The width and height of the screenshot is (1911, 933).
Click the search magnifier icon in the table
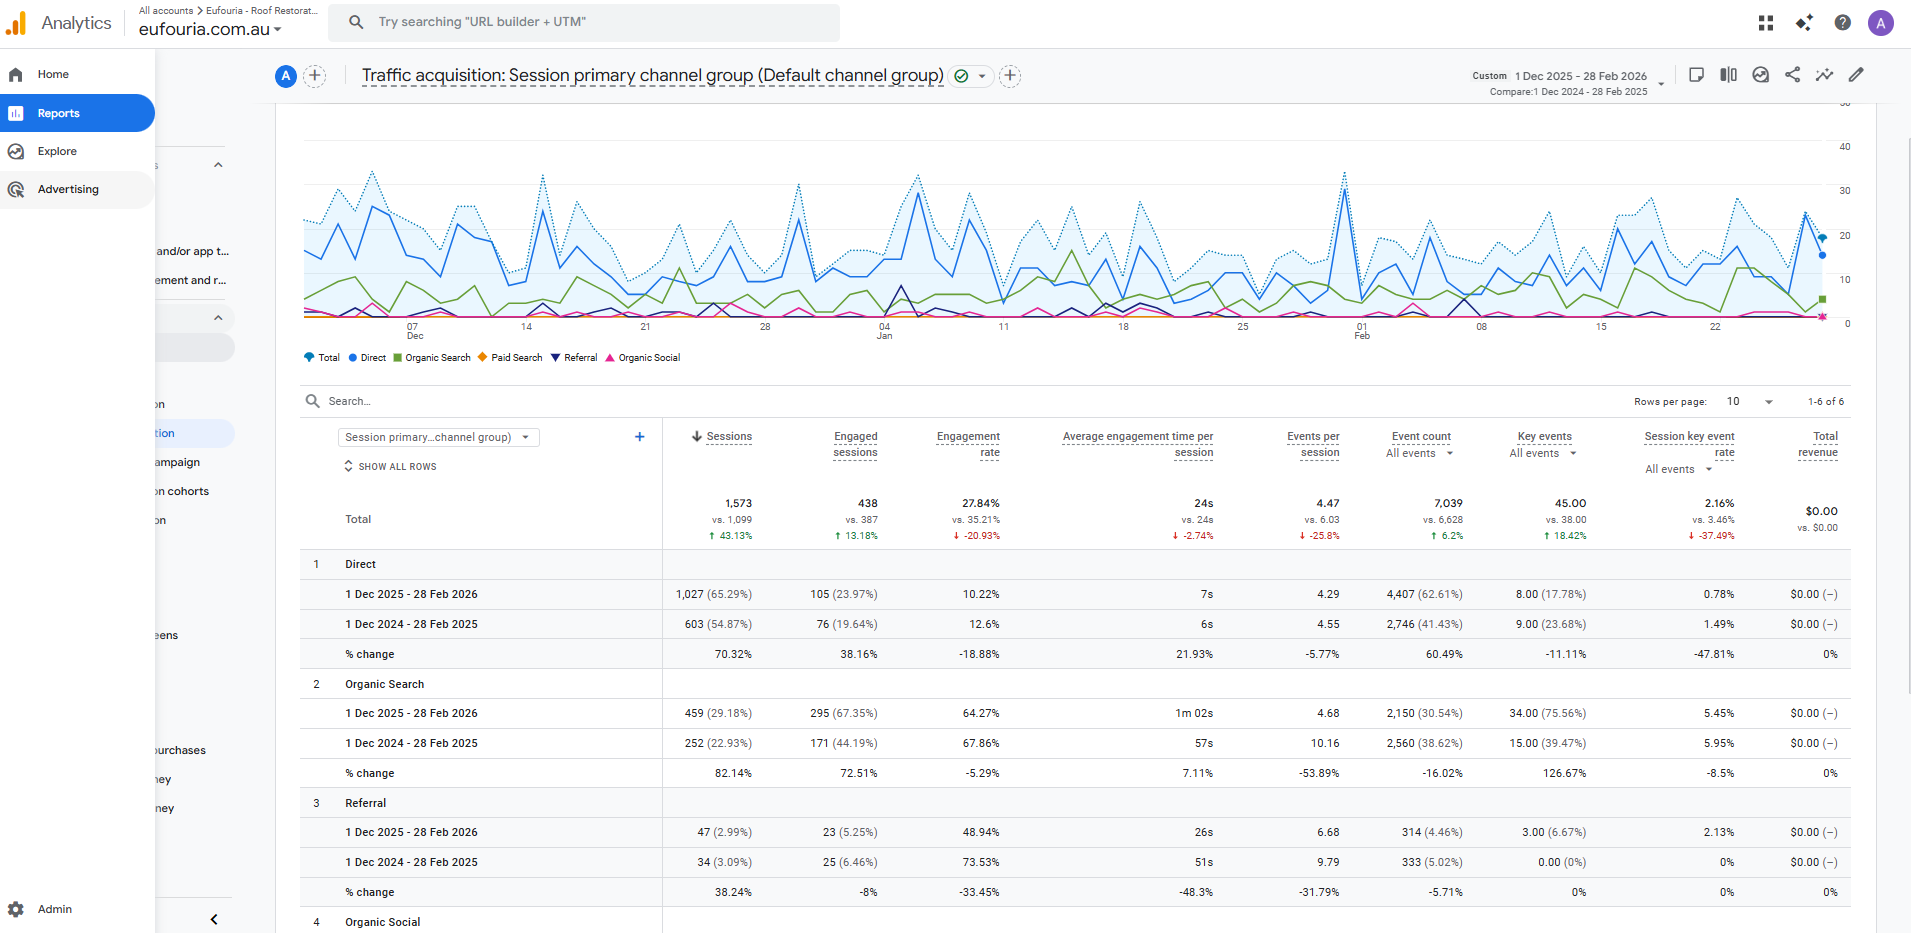click(313, 401)
